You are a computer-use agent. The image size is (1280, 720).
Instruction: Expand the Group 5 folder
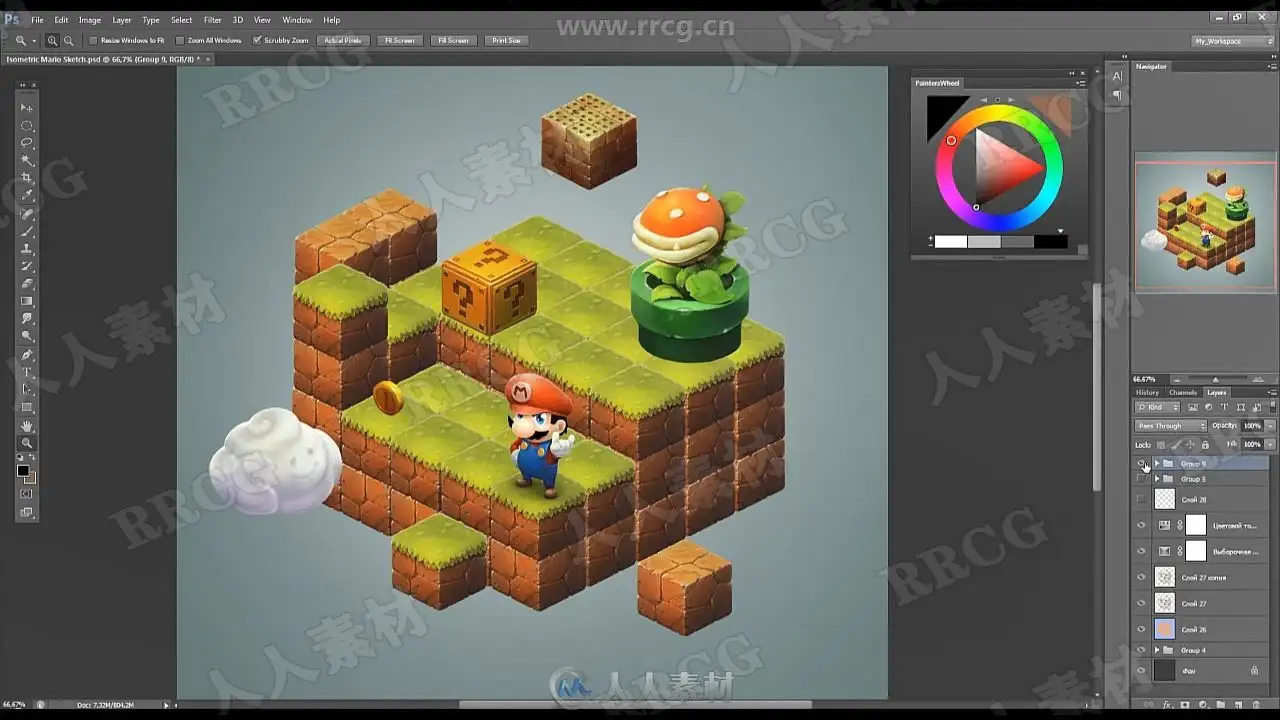pos(1157,479)
